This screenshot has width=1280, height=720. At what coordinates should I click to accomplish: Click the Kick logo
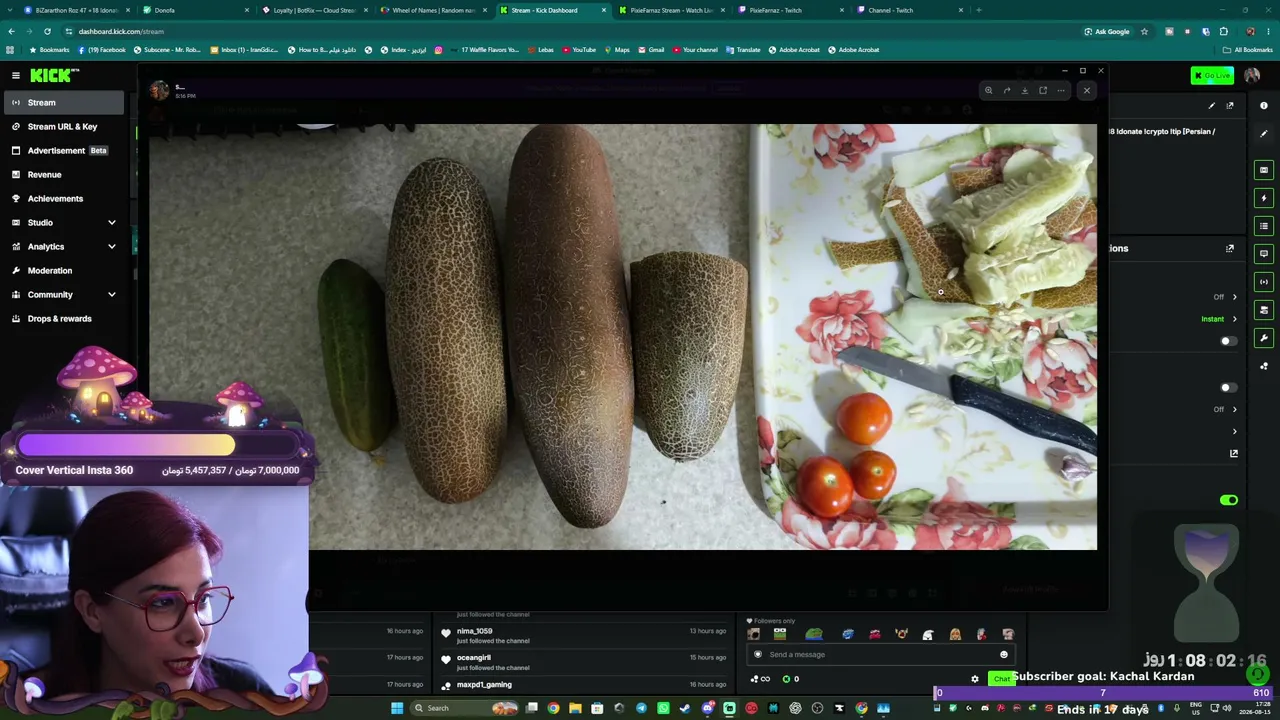54,75
